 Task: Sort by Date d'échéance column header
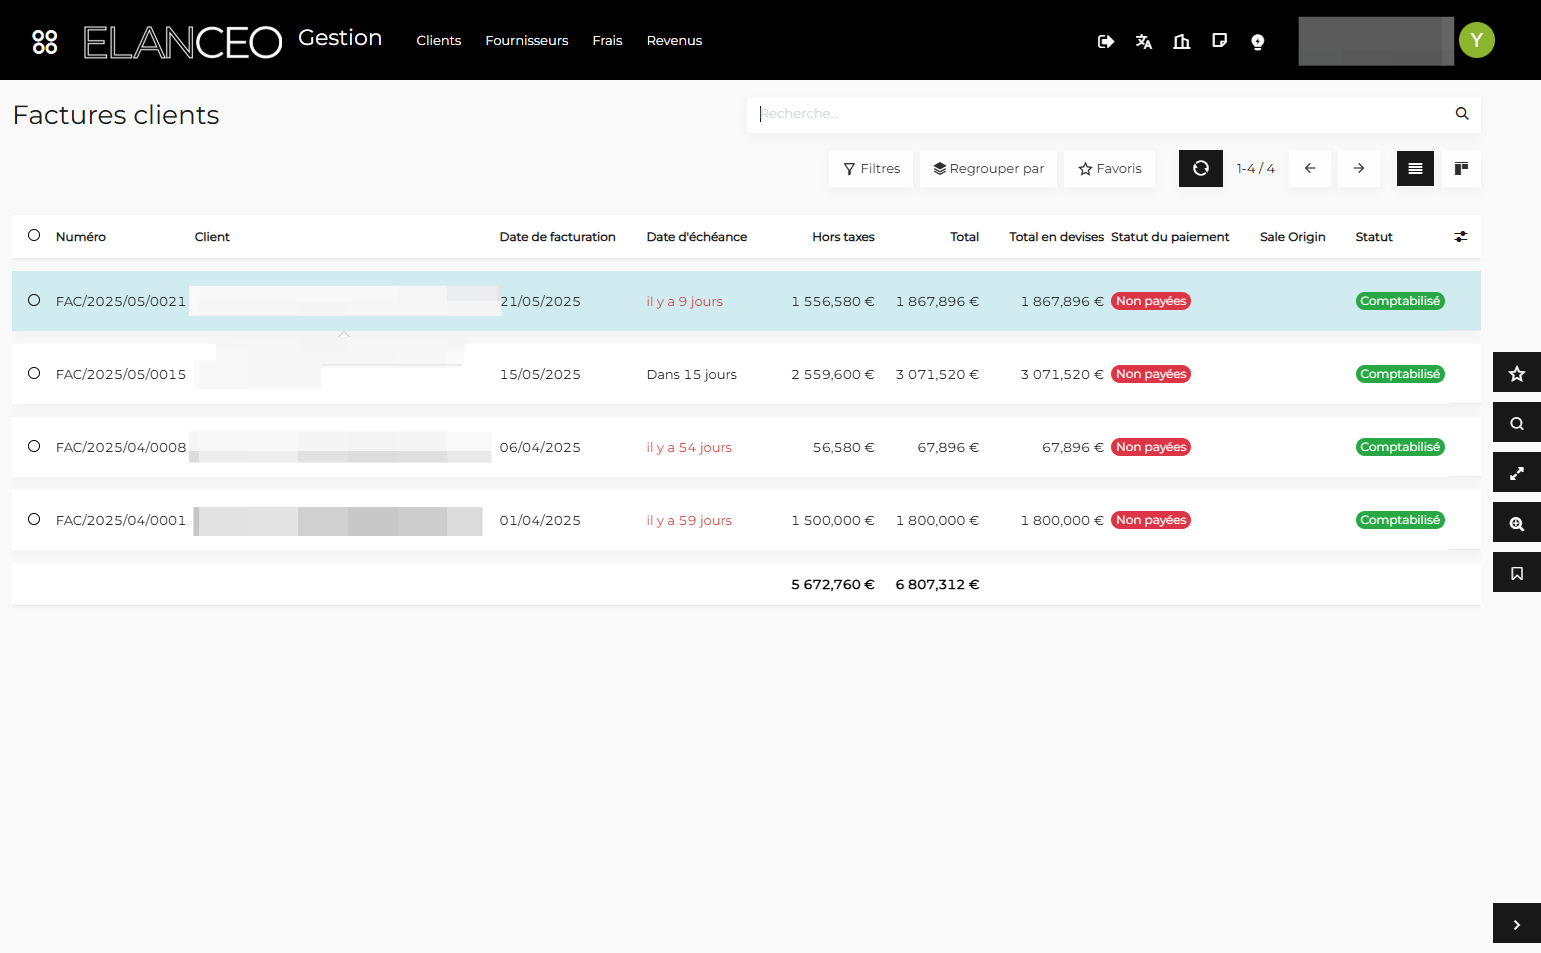point(697,237)
